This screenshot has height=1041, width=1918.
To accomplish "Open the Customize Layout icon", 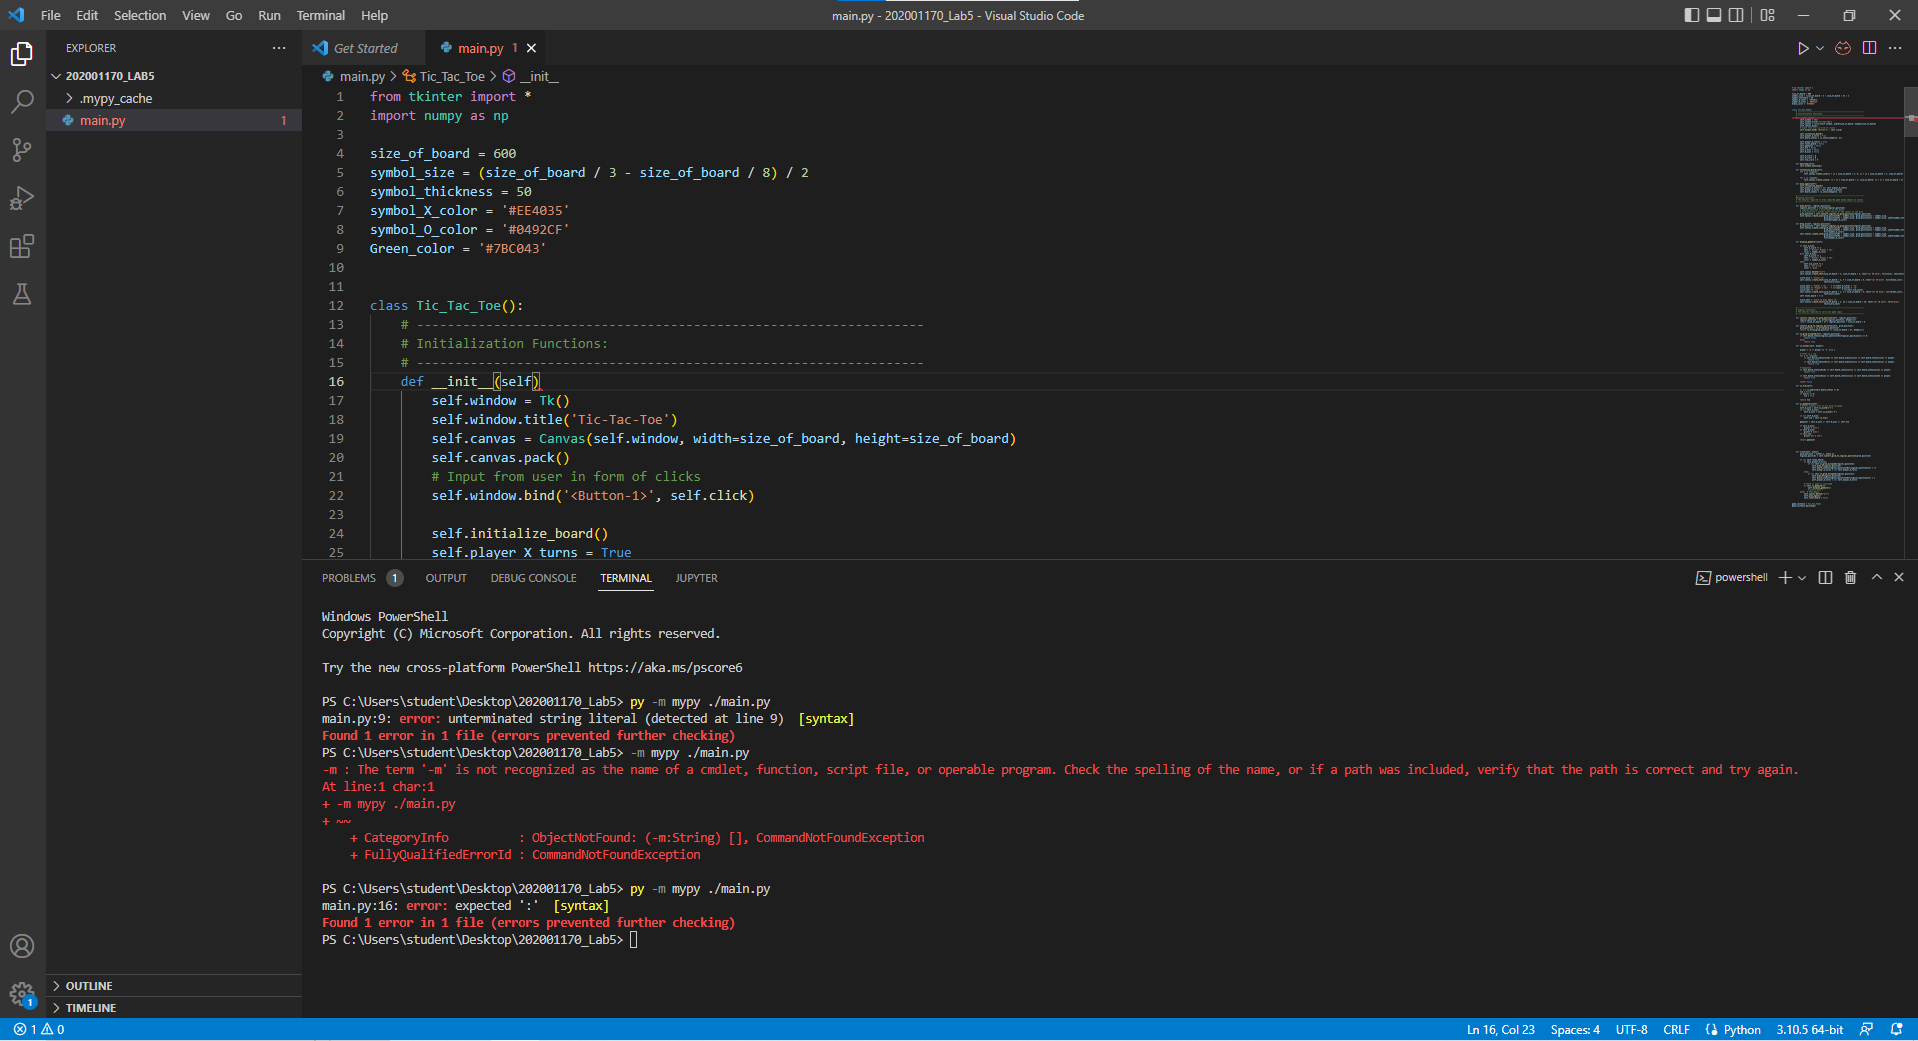I will tap(1768, 15).
